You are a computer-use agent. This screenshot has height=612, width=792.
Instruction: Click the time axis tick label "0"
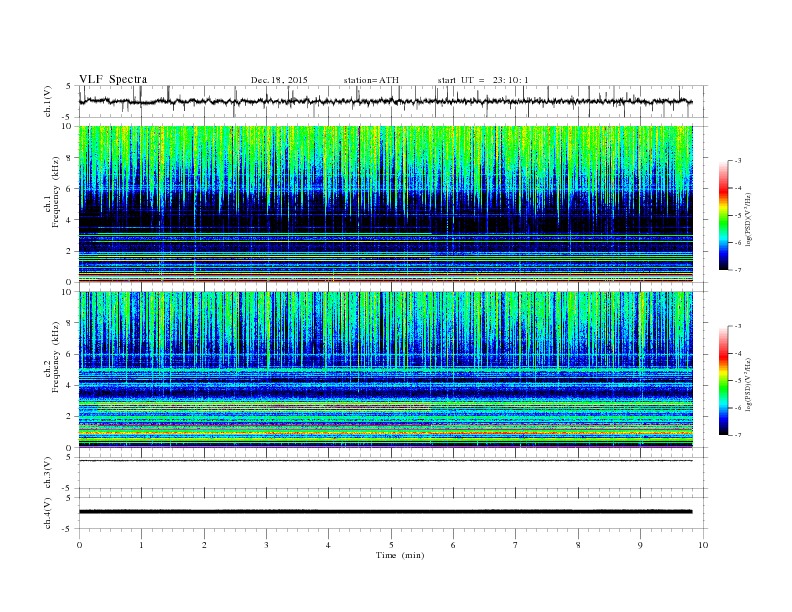click(79, 545)
